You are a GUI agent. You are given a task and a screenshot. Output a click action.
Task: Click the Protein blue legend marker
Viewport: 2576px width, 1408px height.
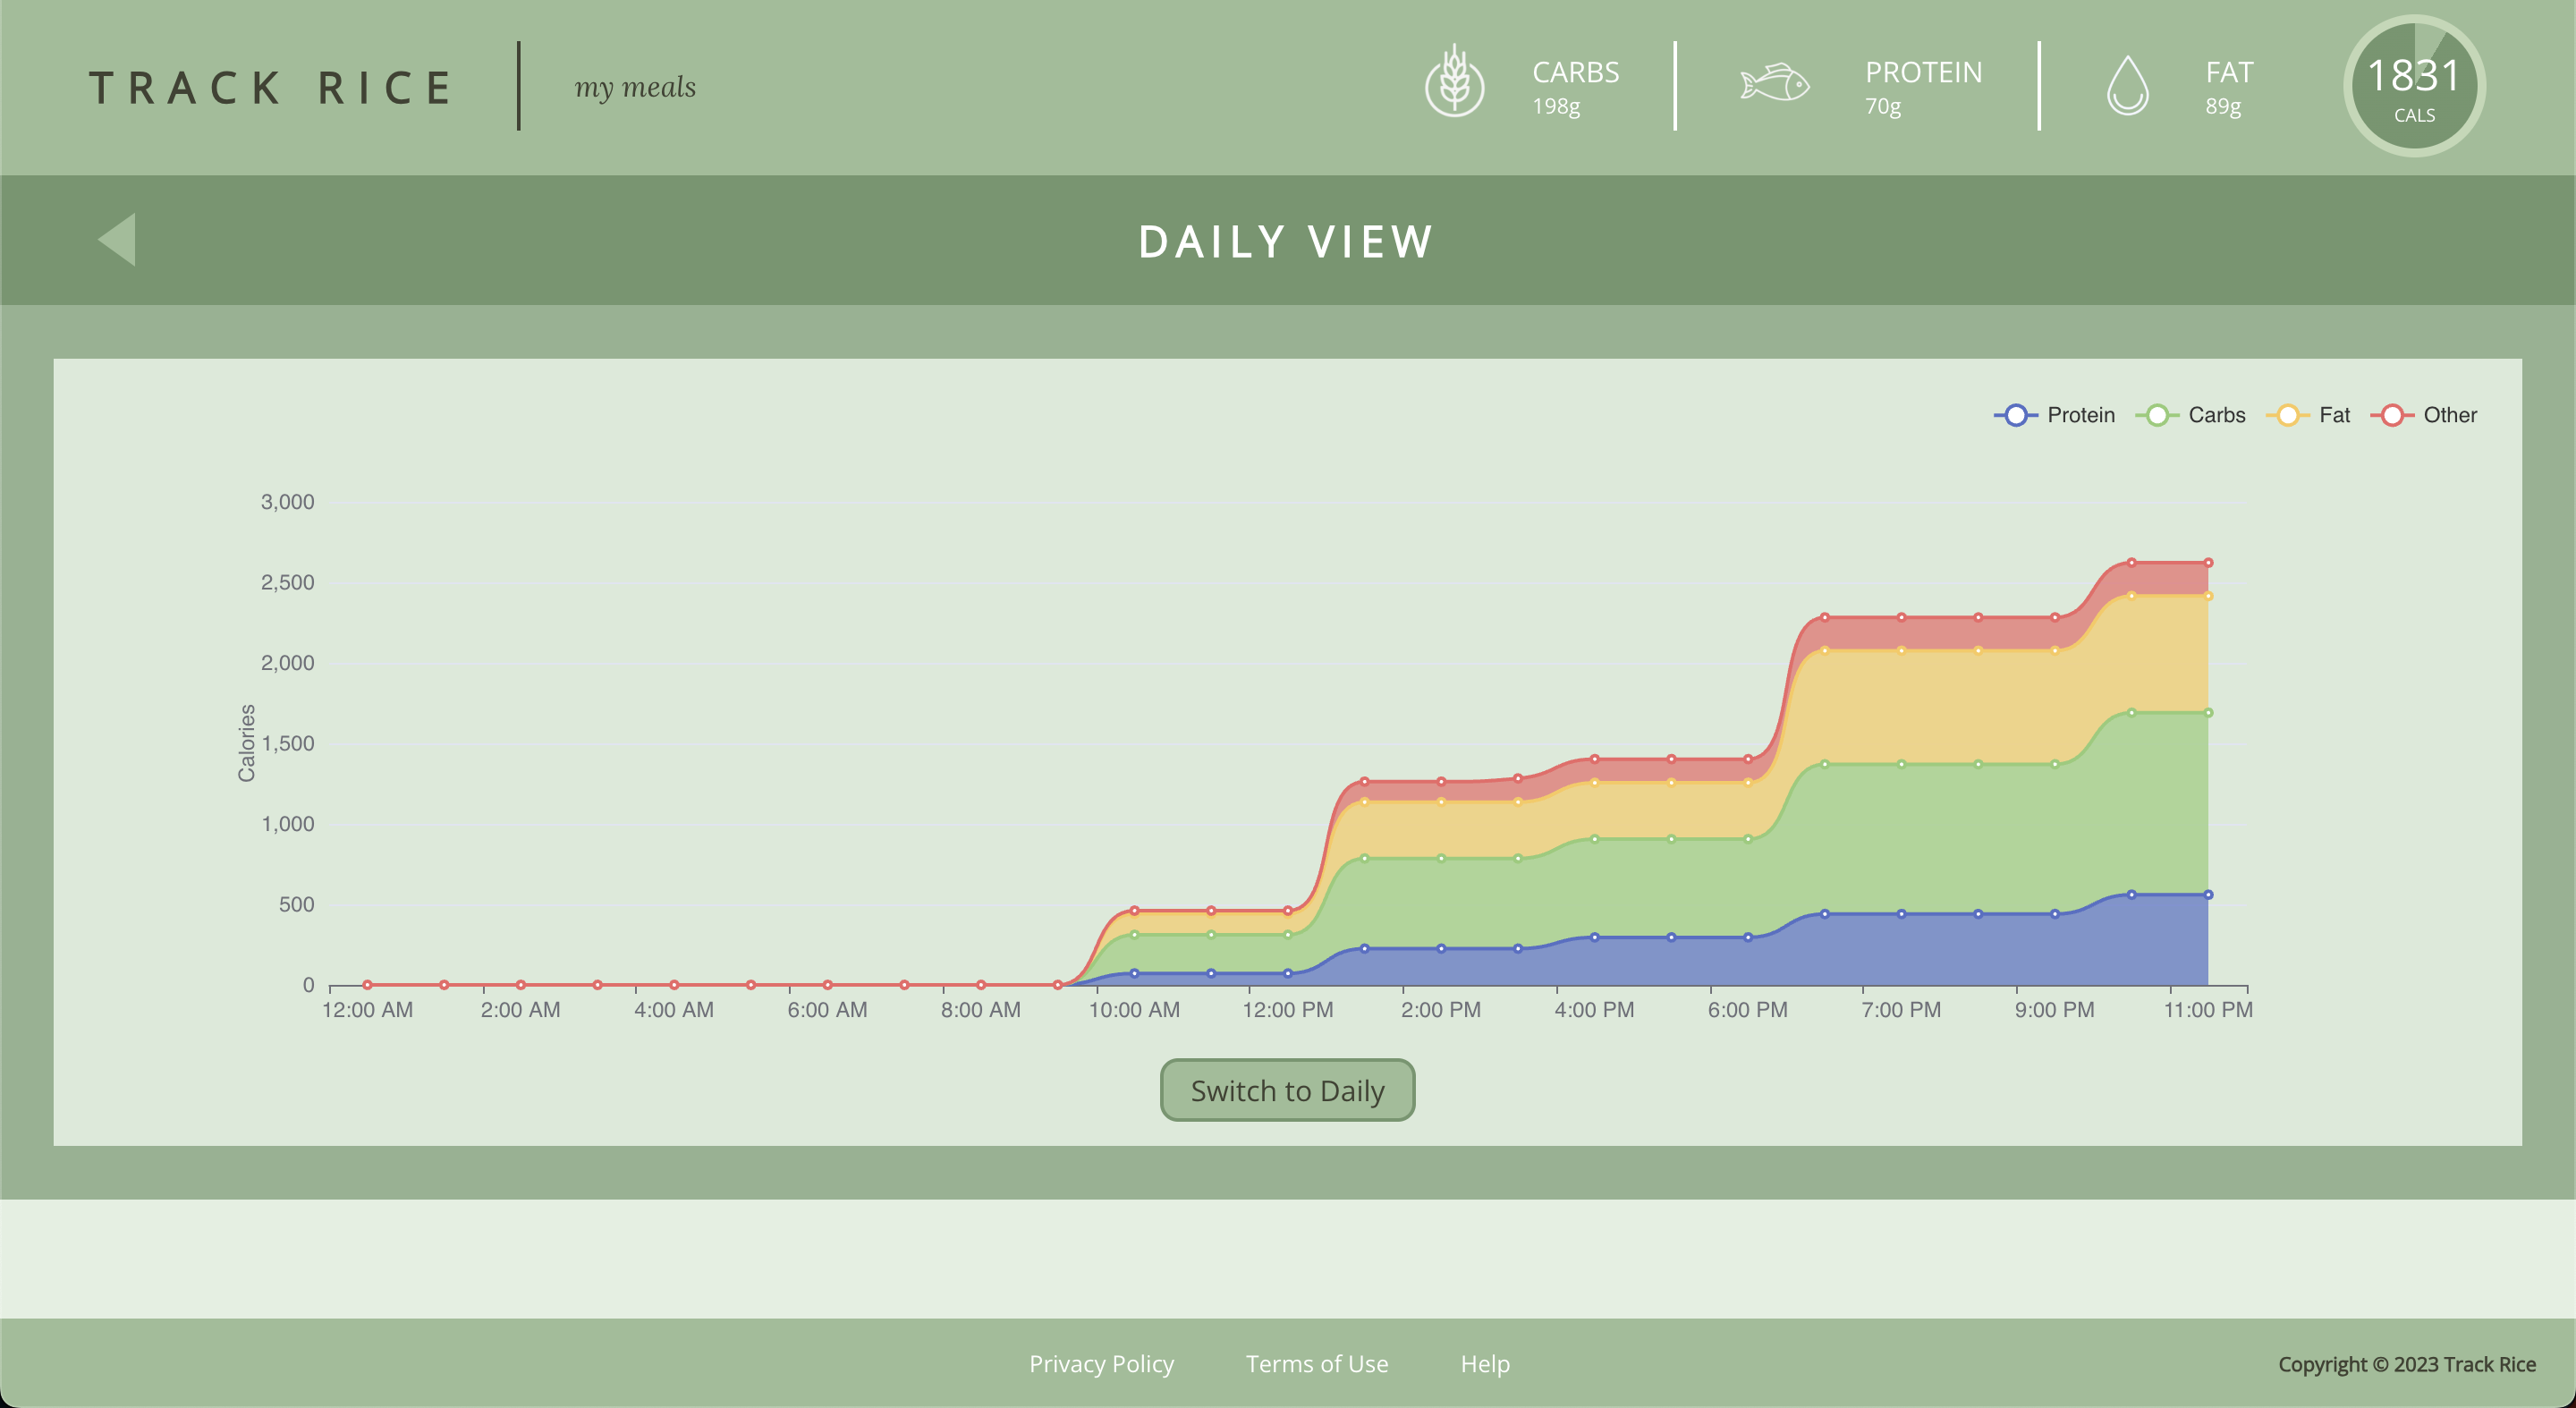[x=2015, y=415]
